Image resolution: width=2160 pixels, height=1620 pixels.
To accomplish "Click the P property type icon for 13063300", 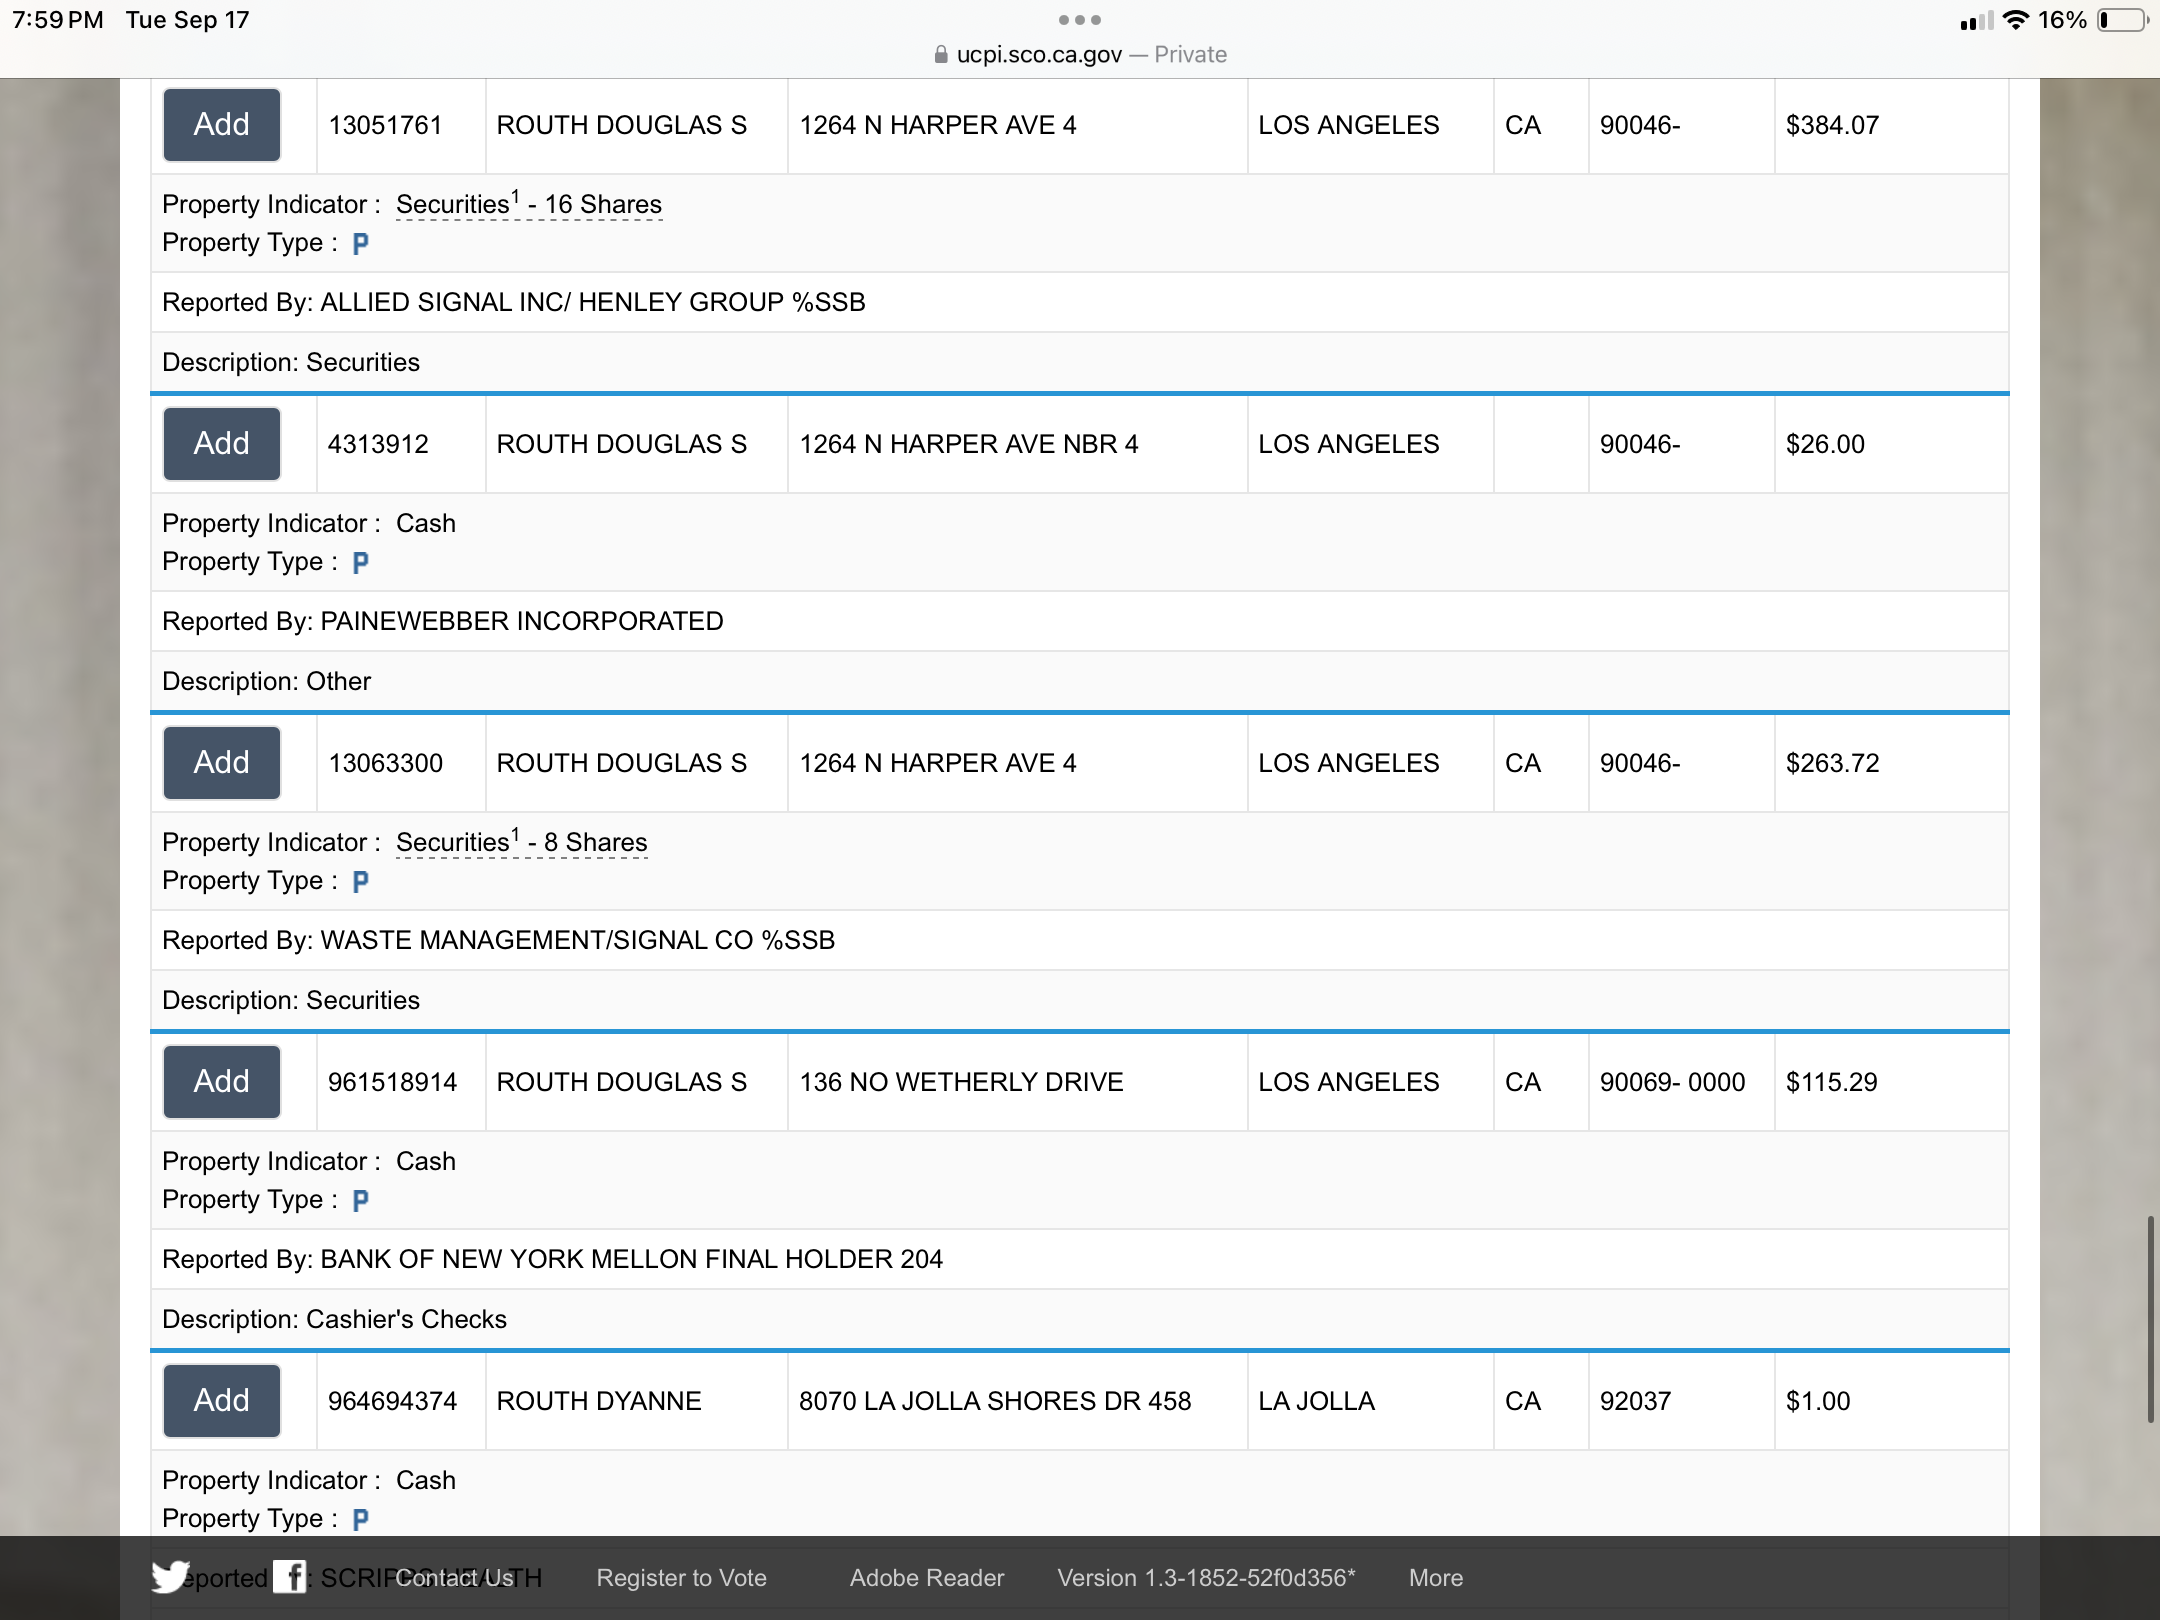I will tap(361, 881).
